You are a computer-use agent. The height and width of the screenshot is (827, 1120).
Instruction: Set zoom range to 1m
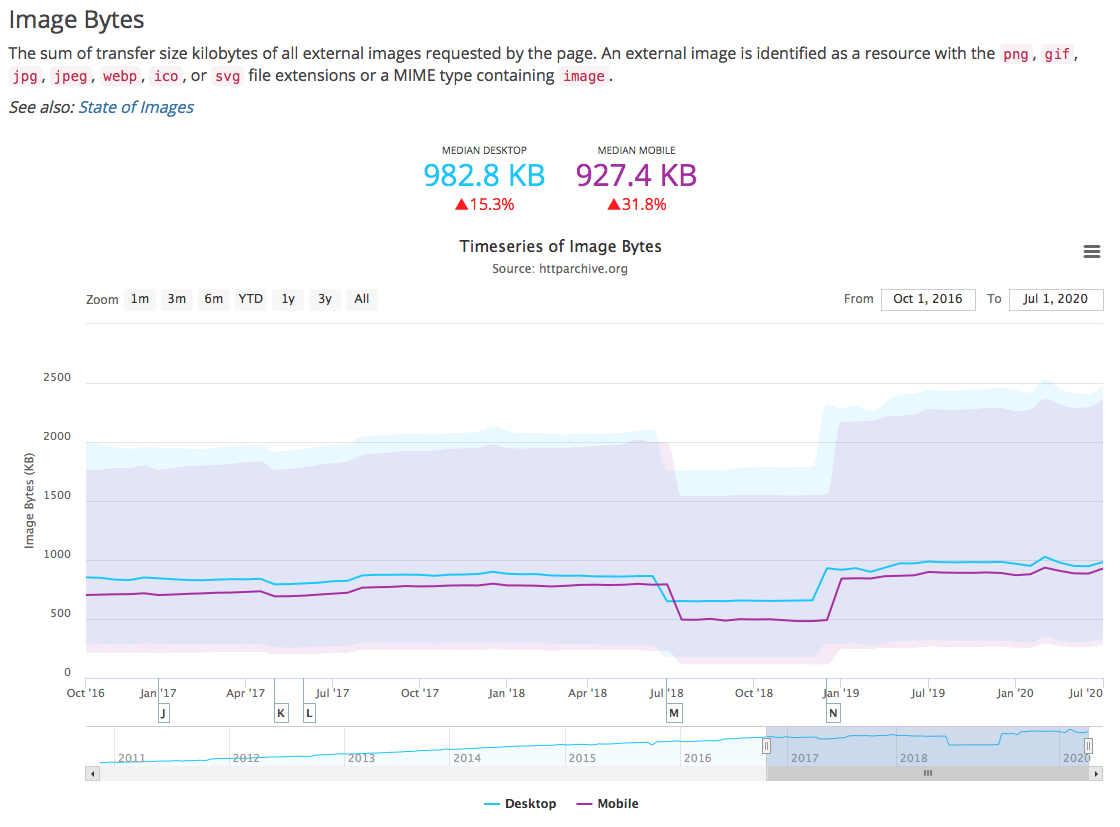(140, 299)
